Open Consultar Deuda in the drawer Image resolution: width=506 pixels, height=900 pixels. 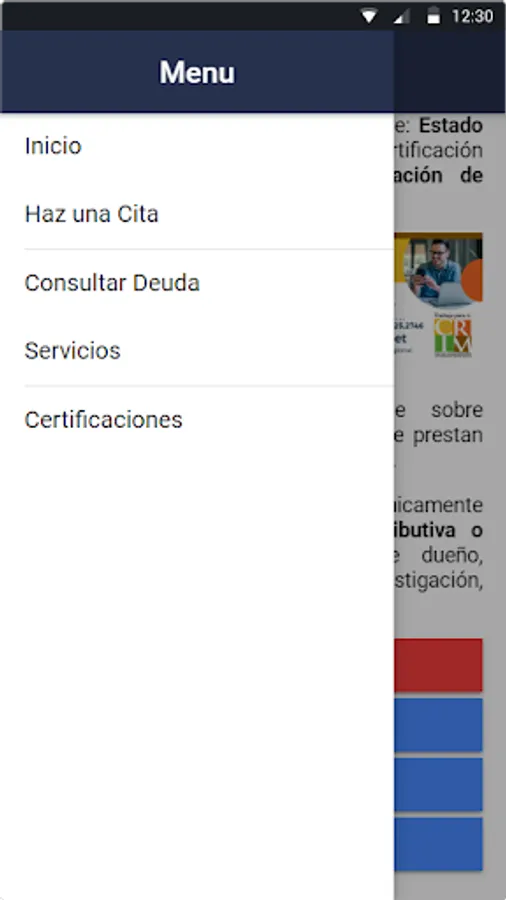pyautogui.click(x=197, y=283)
